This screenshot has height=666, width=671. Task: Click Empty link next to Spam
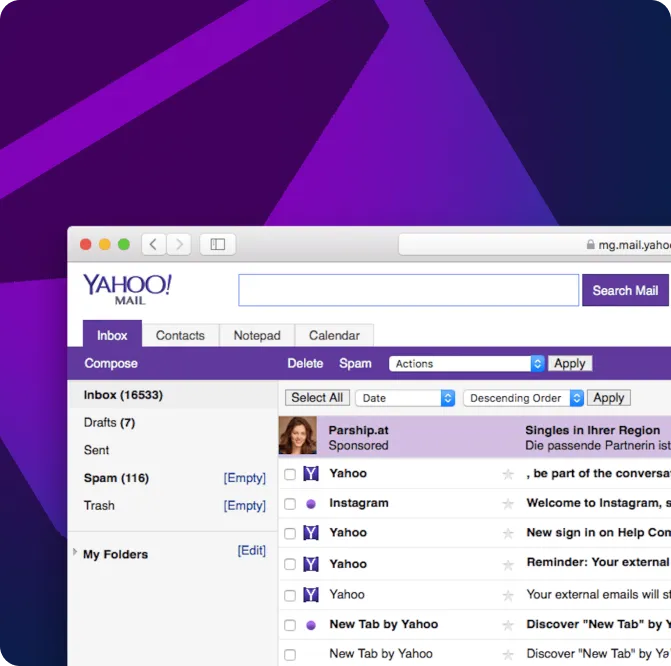coord(245,478)
